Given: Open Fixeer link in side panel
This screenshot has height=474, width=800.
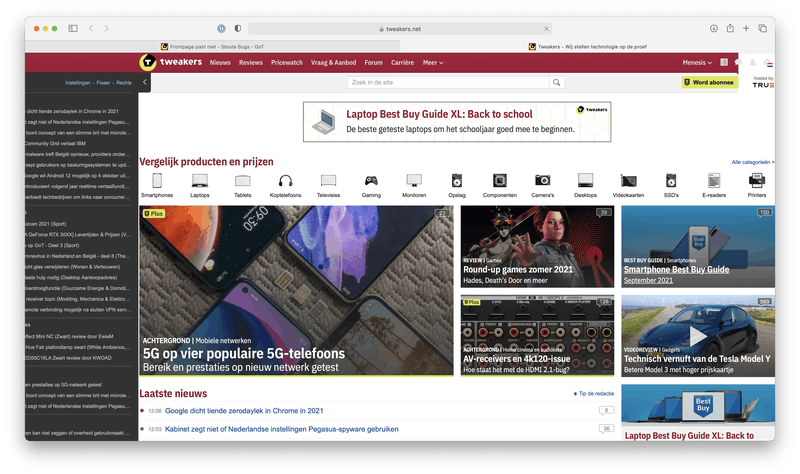Looking at the screenshot, I should click(x=103, y=83).
